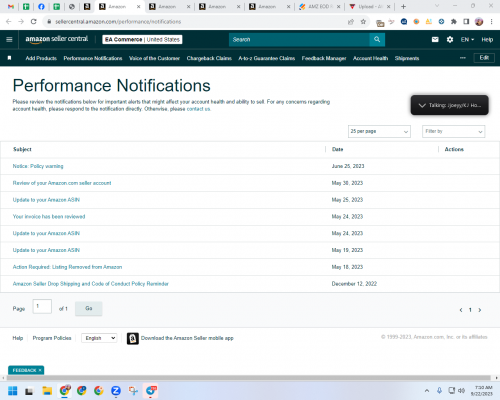Expand the EN language selector
This screenshot has width=500, height=400.
467,40
